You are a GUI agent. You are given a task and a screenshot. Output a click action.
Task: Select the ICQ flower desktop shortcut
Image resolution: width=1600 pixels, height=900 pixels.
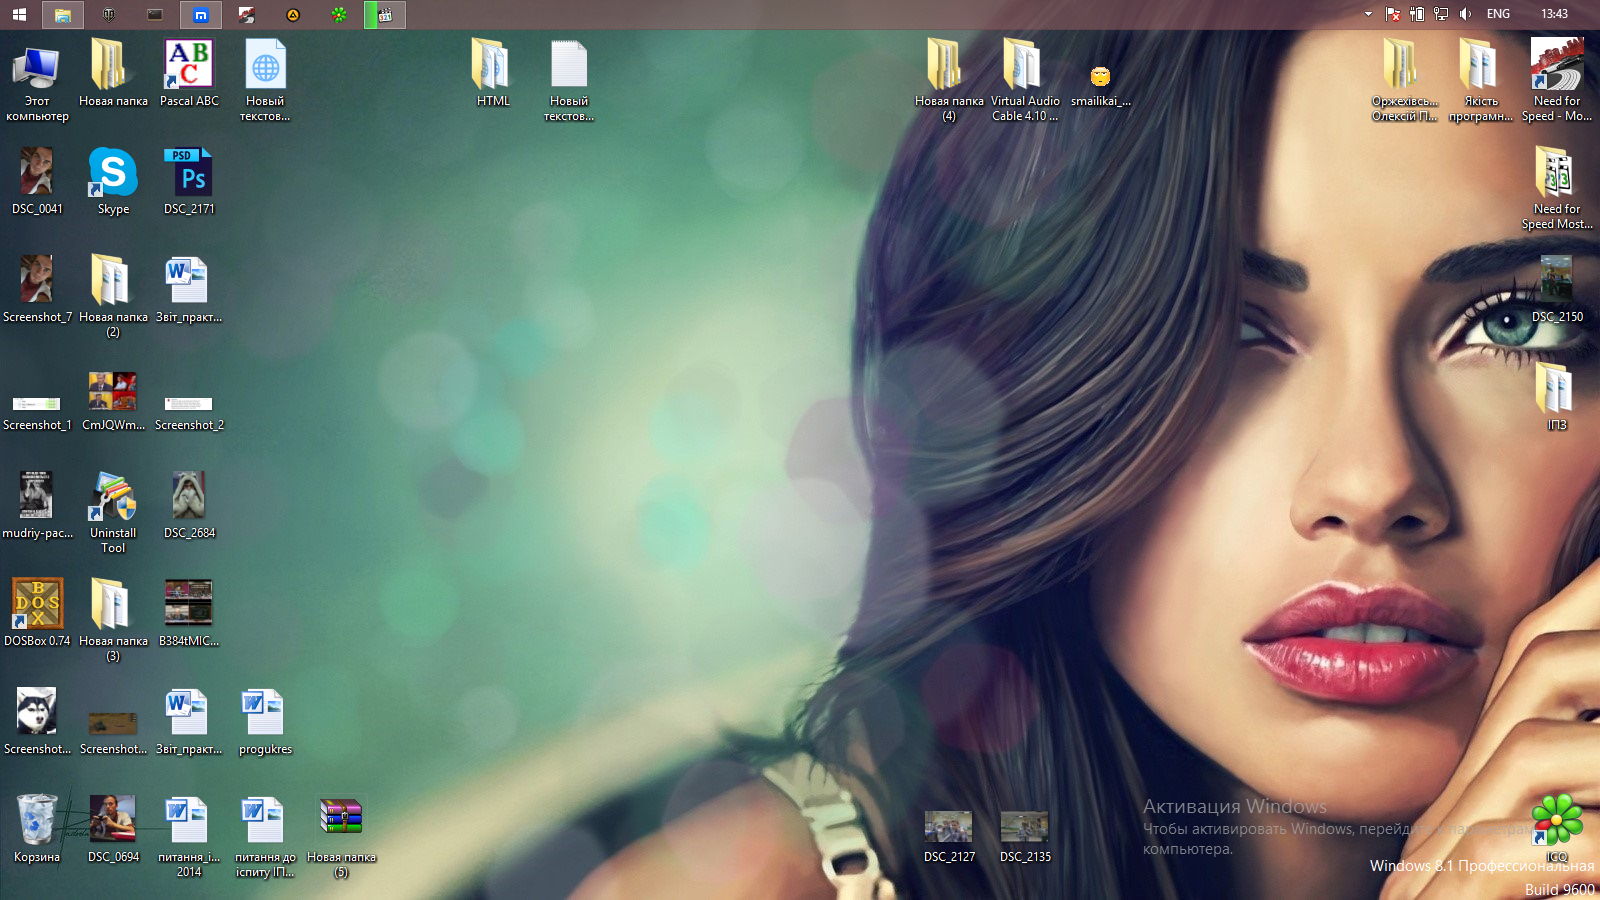(1557, 821)
